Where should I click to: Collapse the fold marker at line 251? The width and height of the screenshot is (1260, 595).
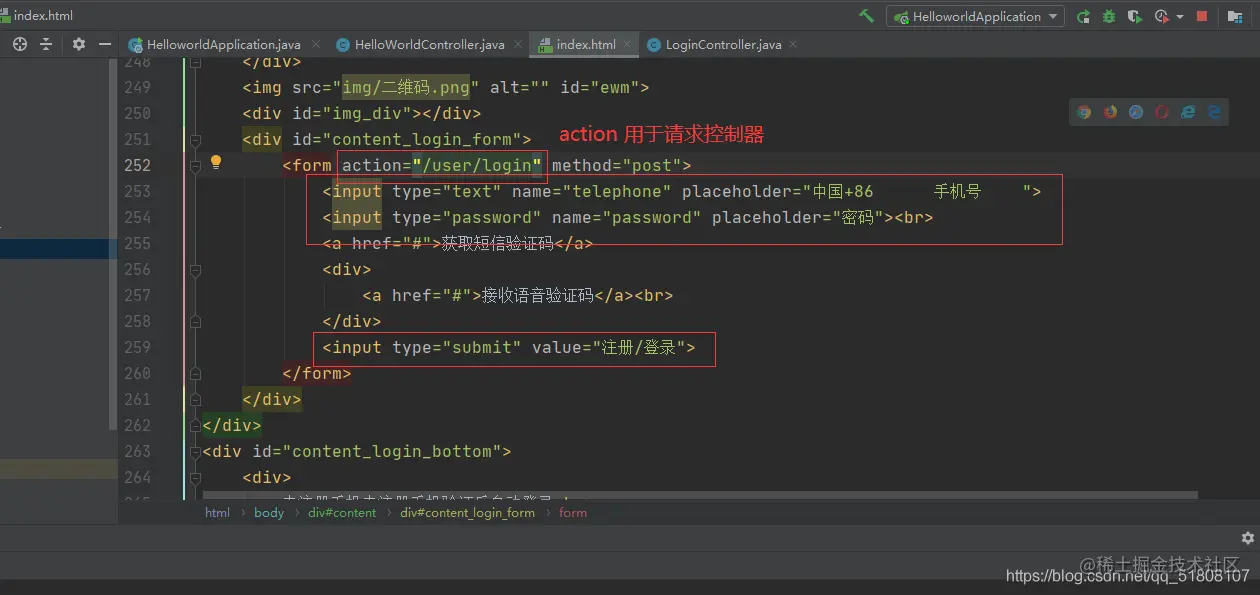tap(195, 140)
